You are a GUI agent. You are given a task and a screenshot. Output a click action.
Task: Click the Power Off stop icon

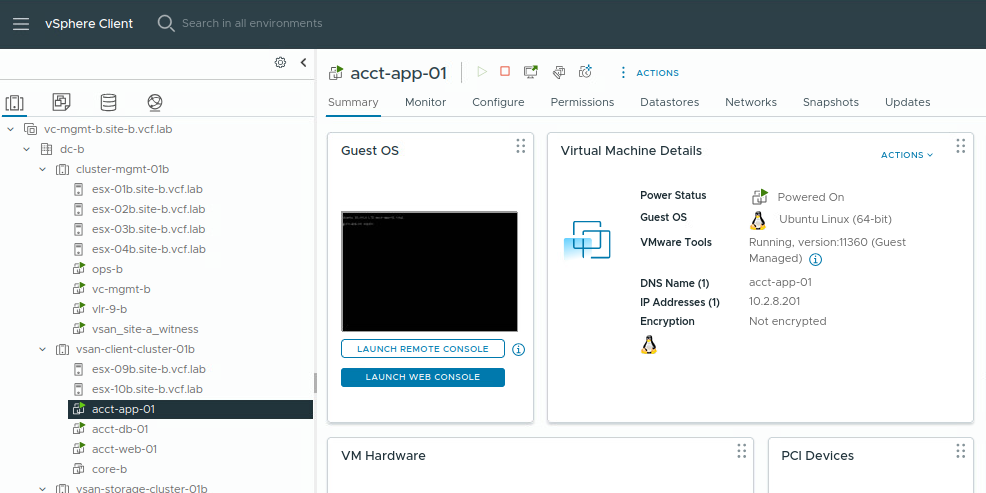[505, 72]
